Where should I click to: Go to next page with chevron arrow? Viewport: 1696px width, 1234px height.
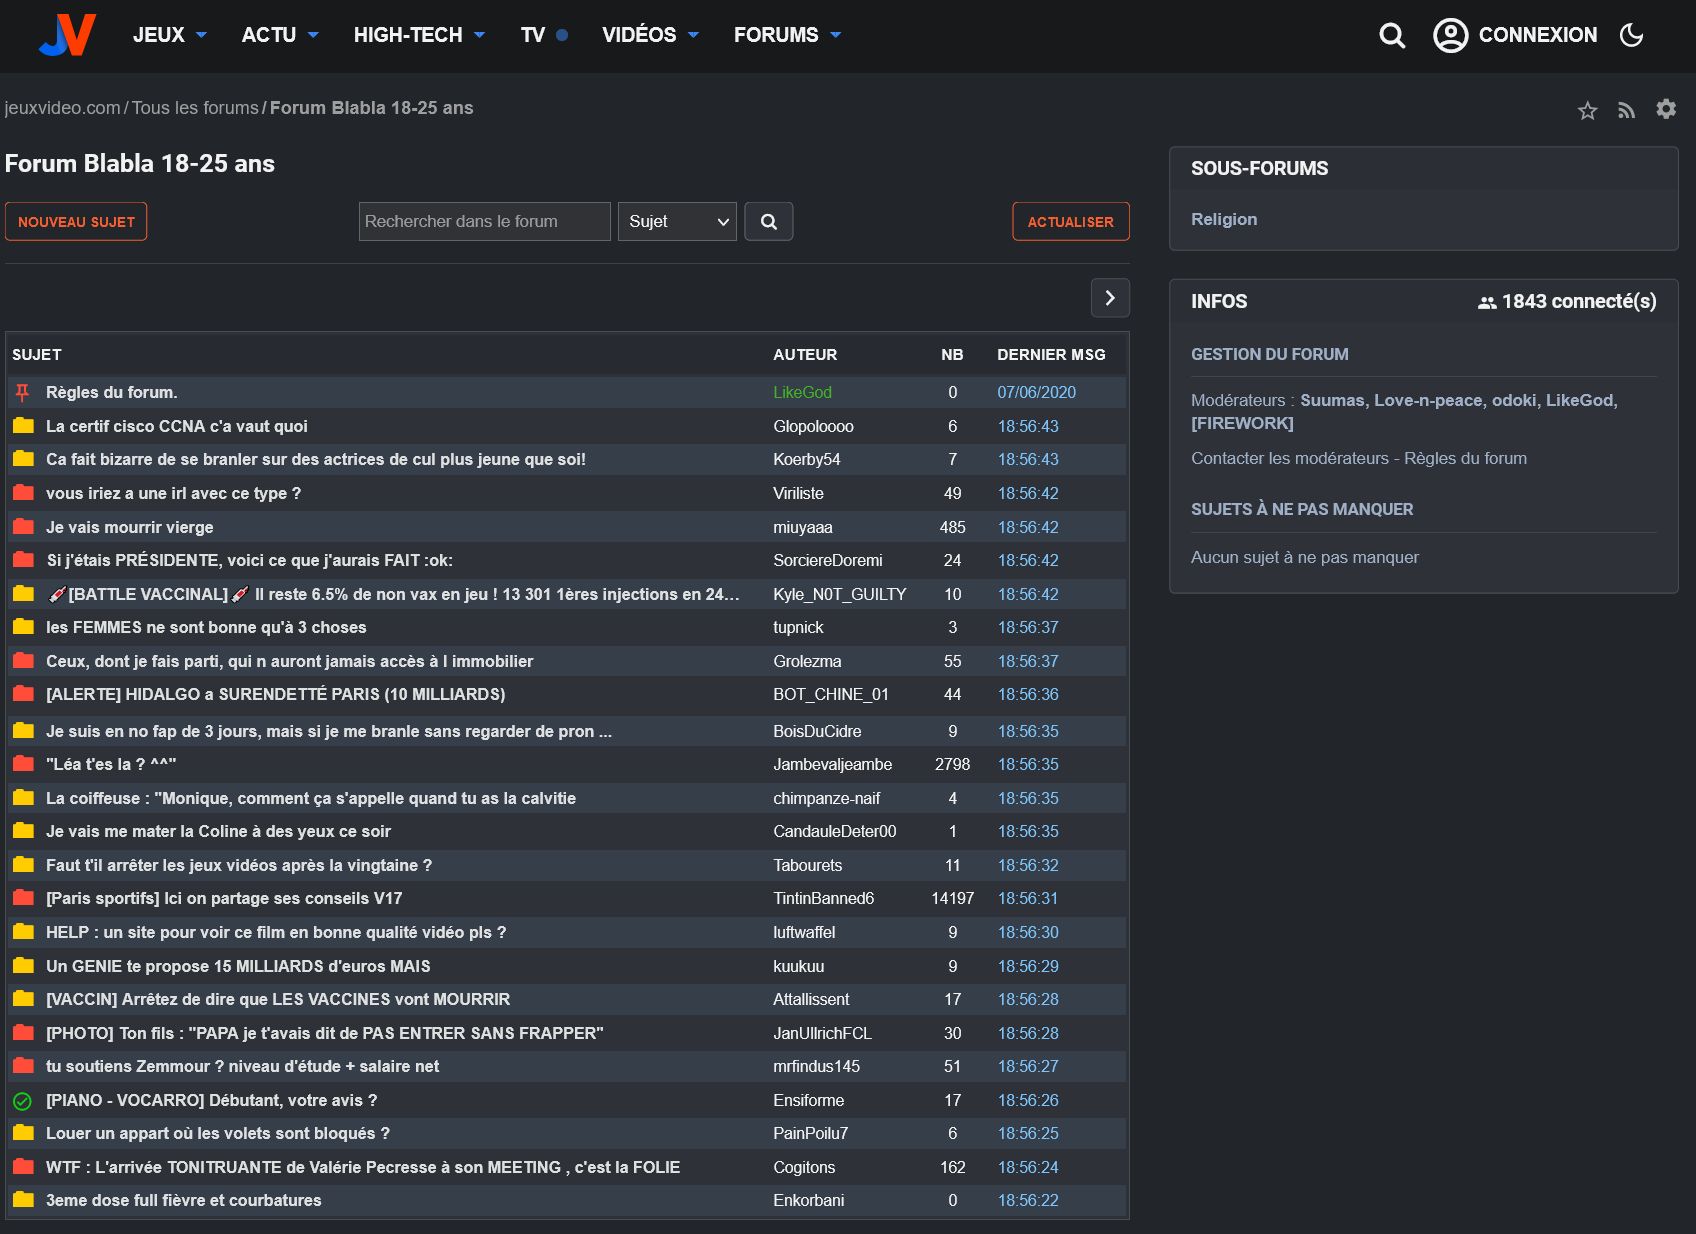point(1110,298)
